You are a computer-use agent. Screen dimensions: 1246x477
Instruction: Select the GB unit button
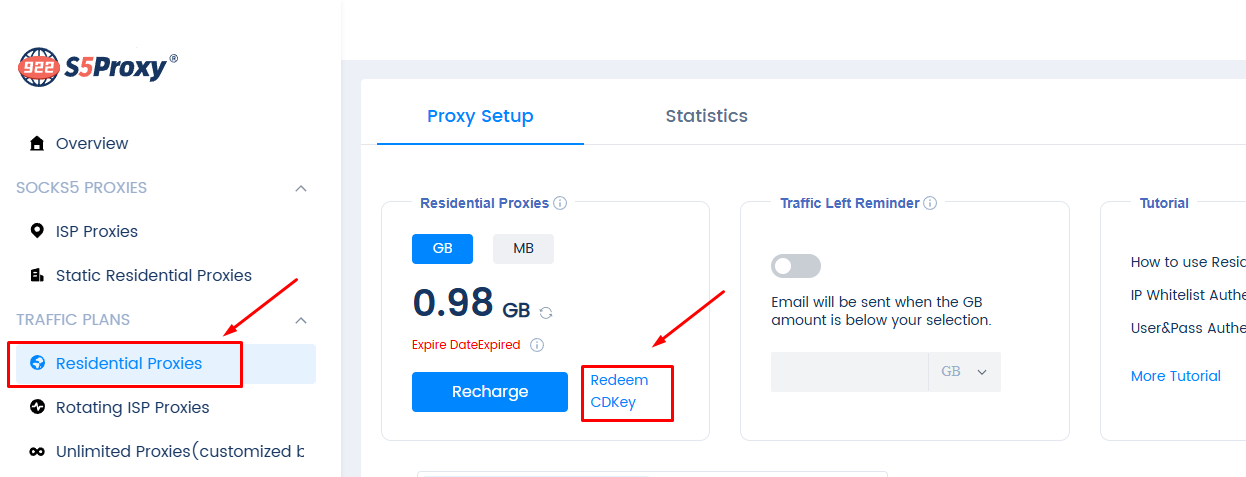442,249
